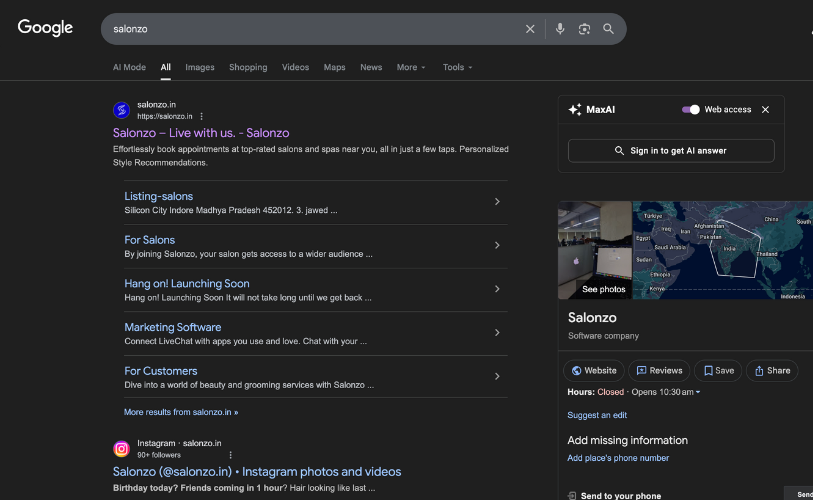Open the salonzo.in result options menu
This screenshot has height=500, width=813.
click(x=201, y=116)
